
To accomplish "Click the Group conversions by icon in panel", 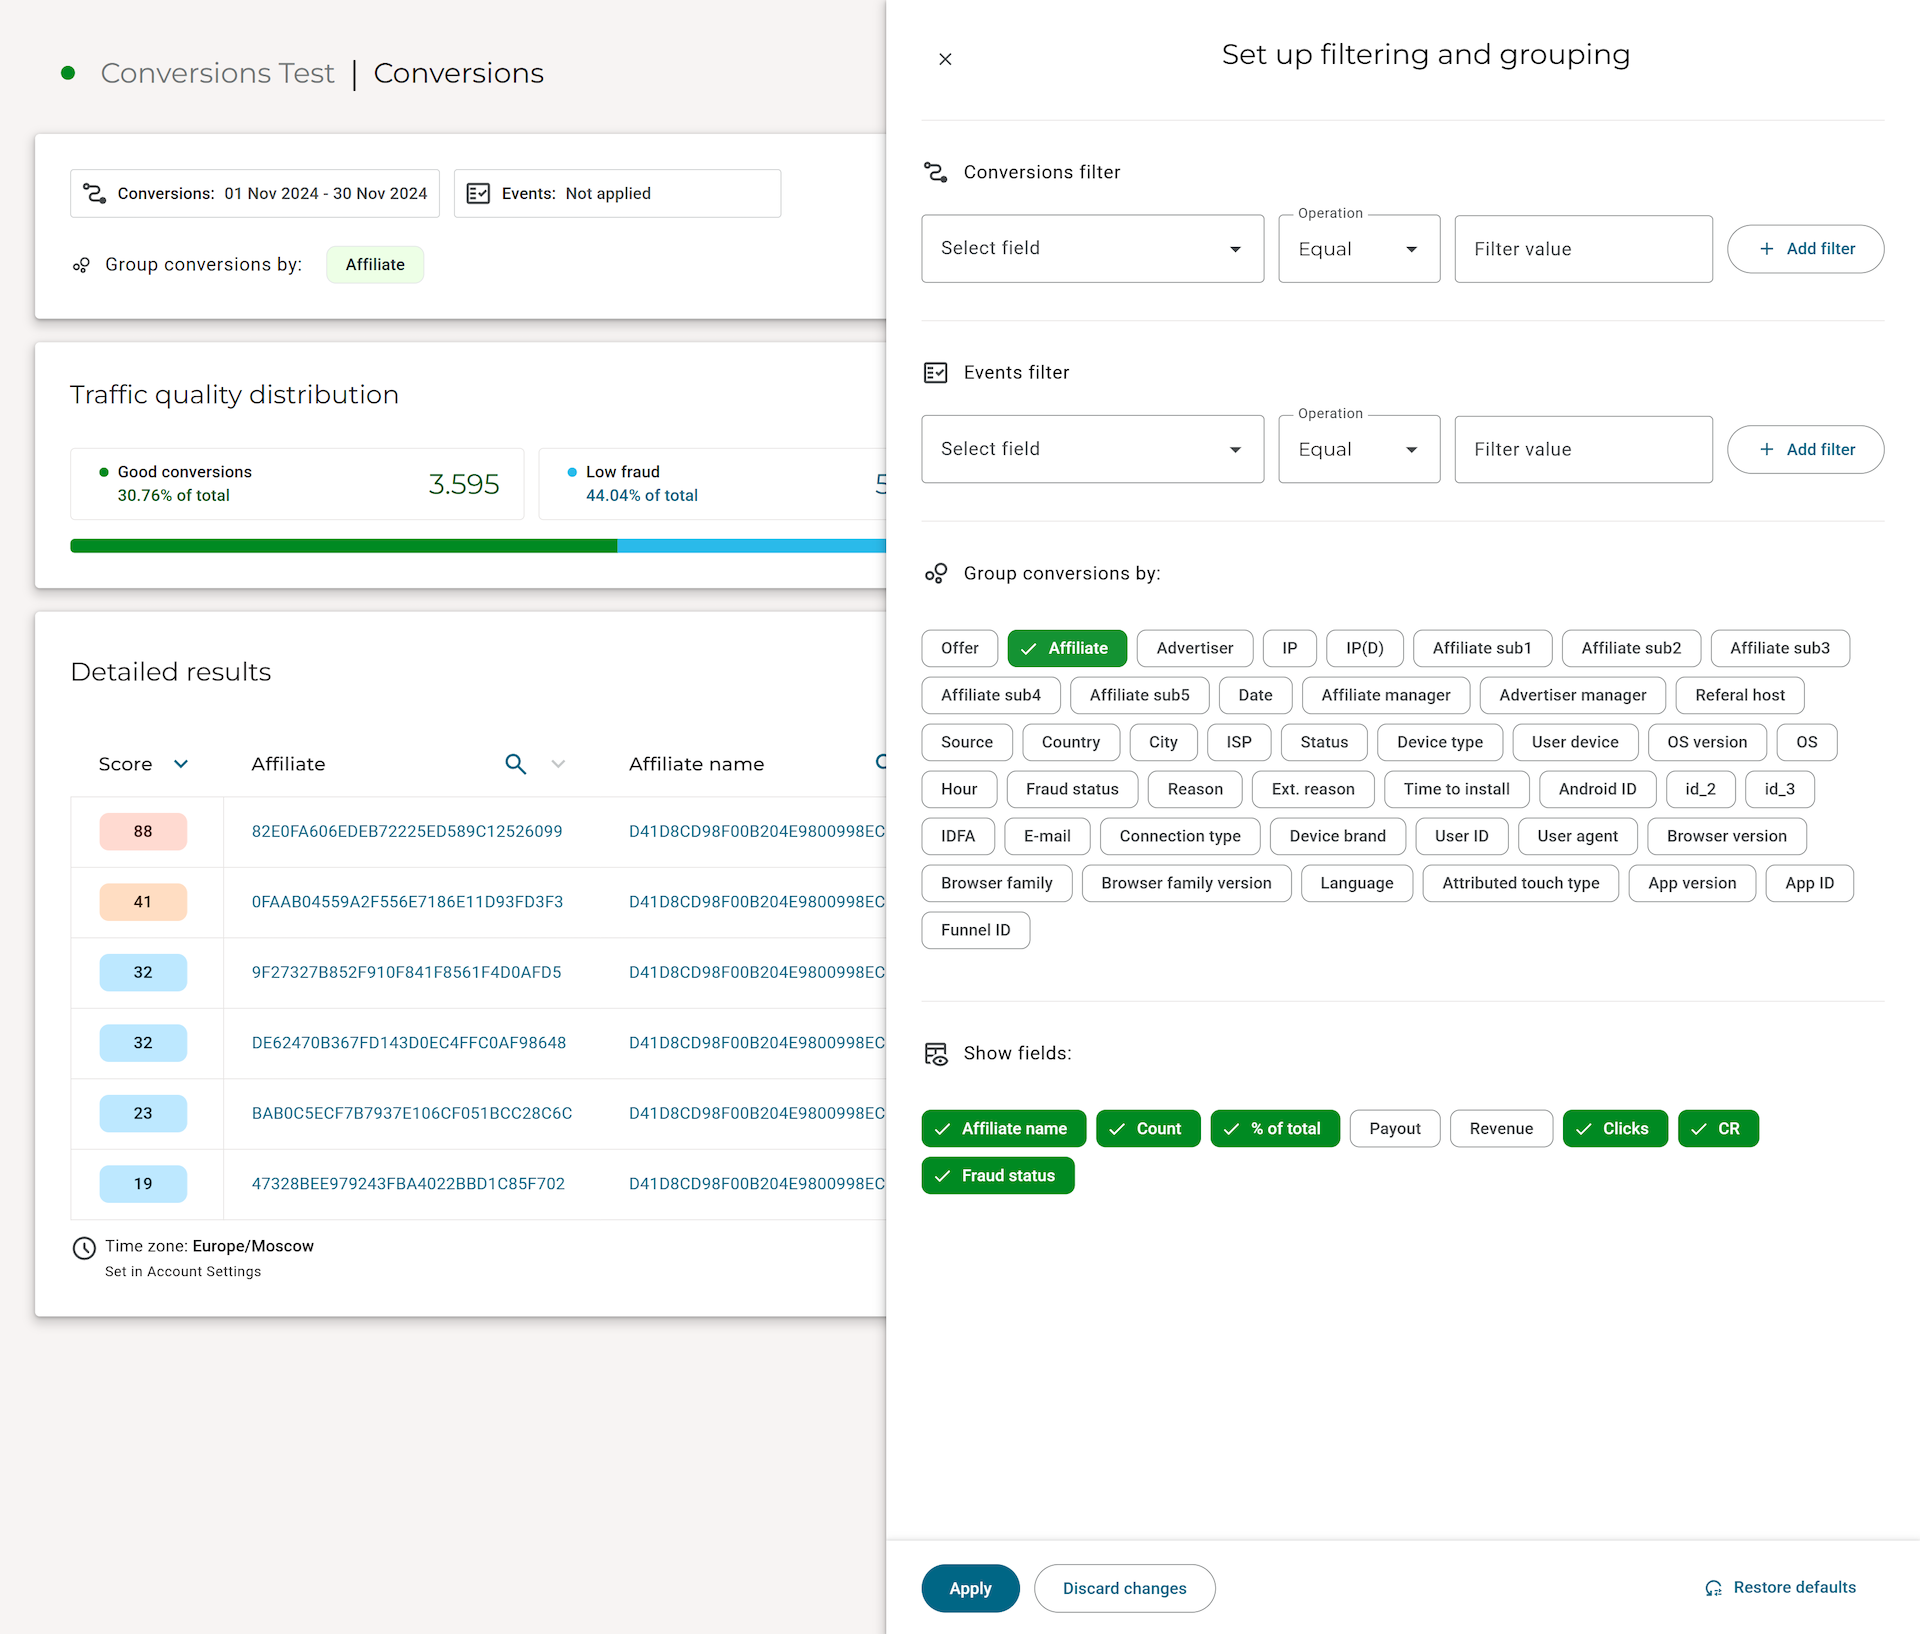I will (935, 573).
